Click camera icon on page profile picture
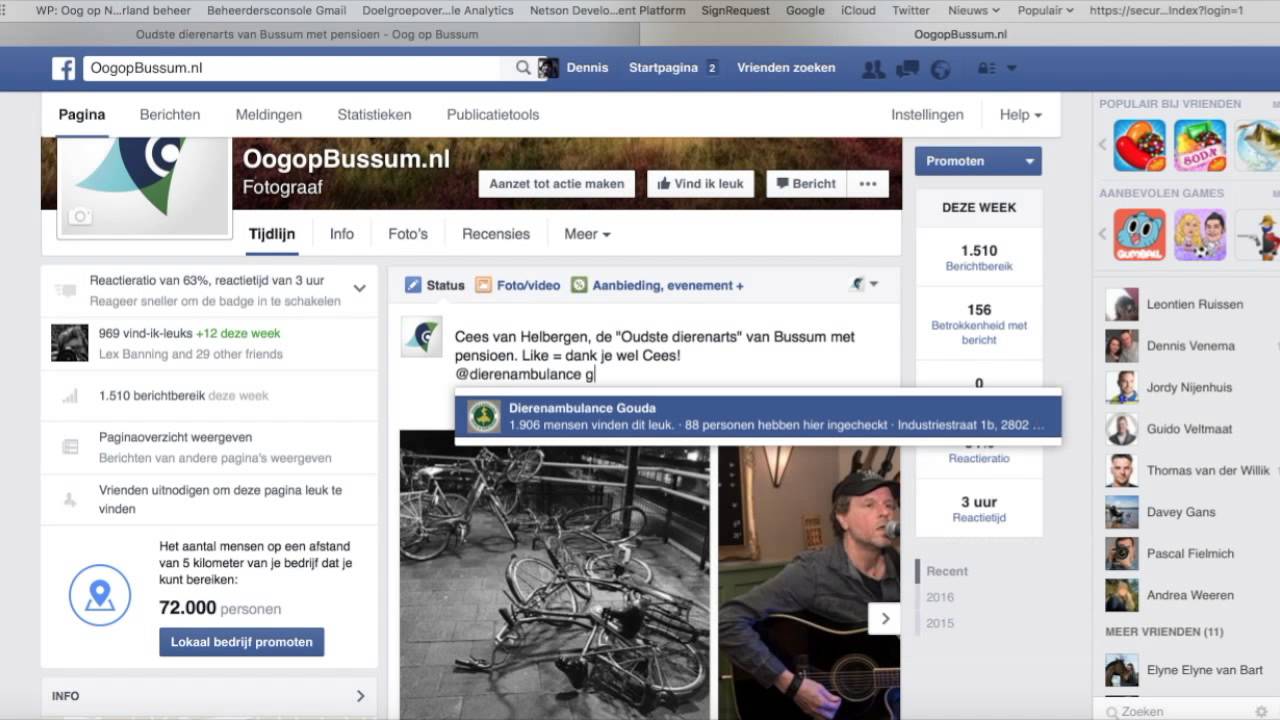1280x720 pixels. pos(80,216)
